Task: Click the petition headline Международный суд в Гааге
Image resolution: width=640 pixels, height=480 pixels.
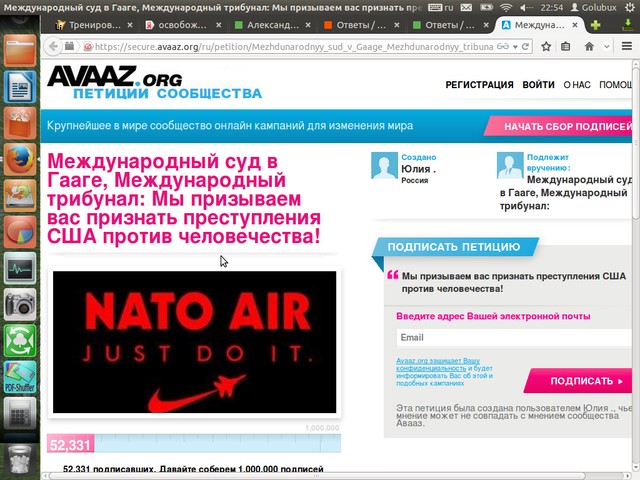Action: click(184, 198)
